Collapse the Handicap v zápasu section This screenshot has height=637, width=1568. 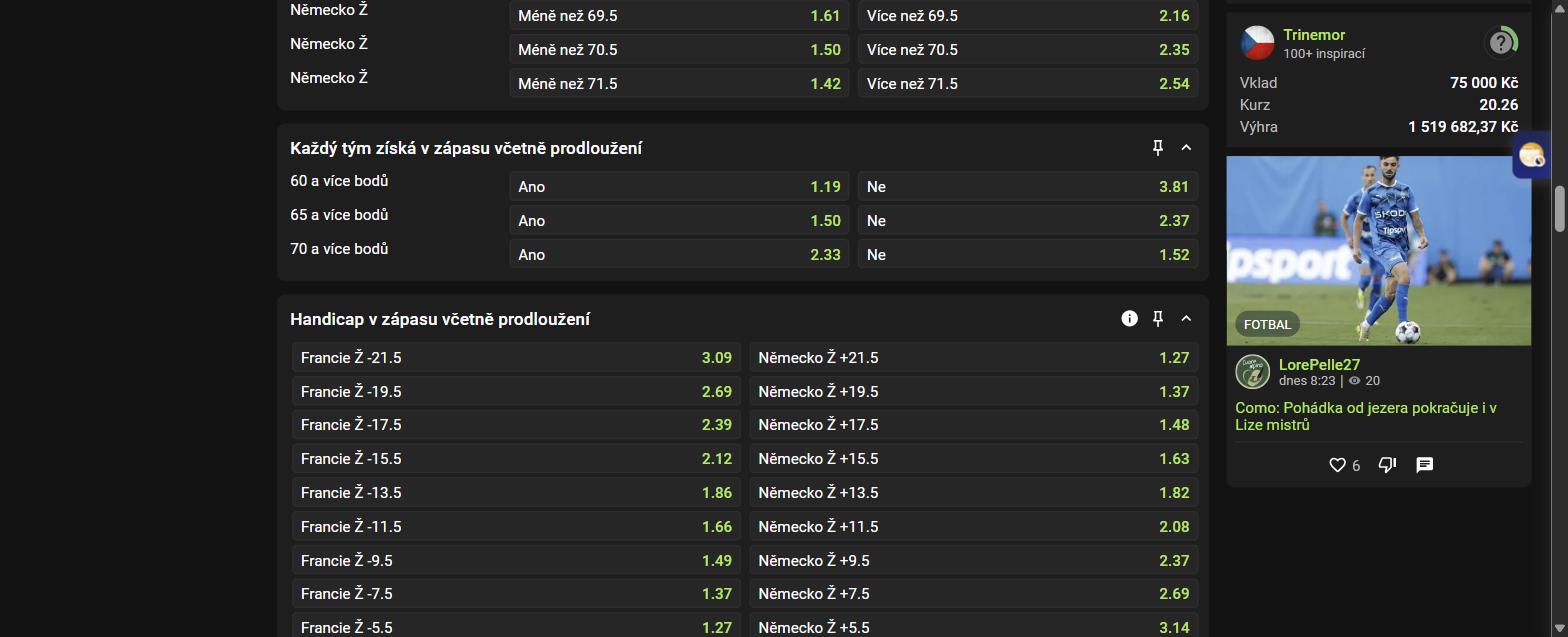click(x=1186, y=319)
